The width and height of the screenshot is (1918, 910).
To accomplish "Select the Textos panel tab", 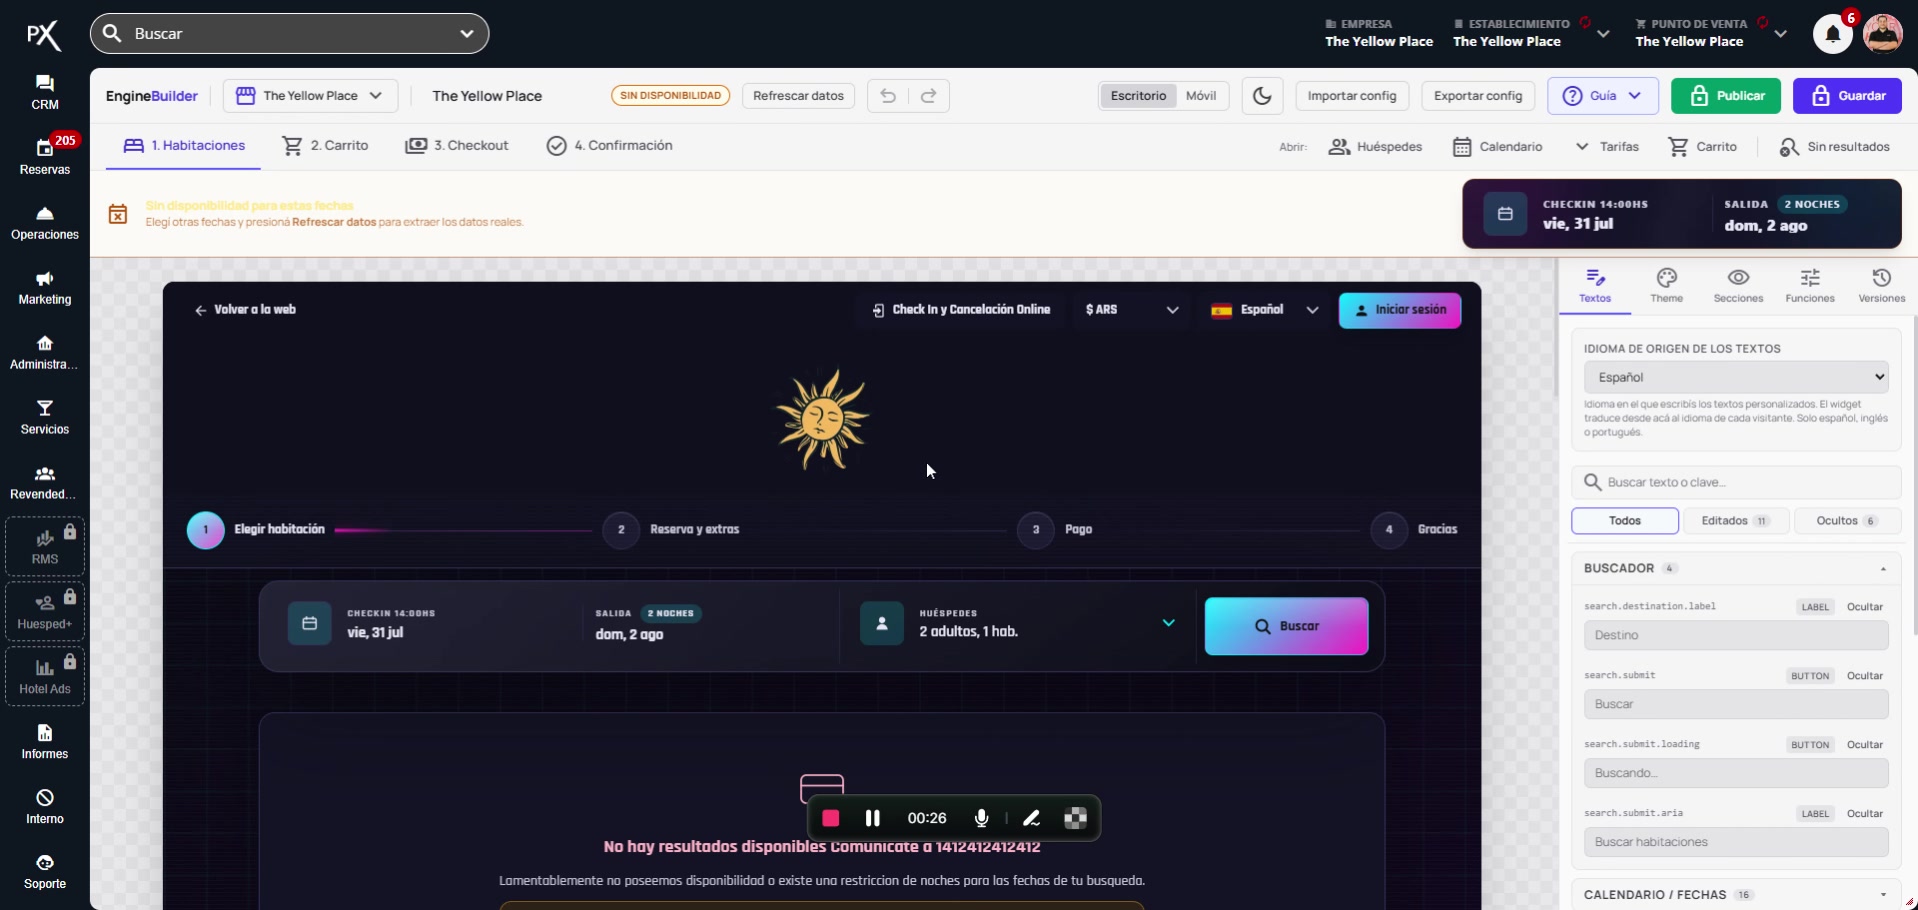I will click(1595, 286).
